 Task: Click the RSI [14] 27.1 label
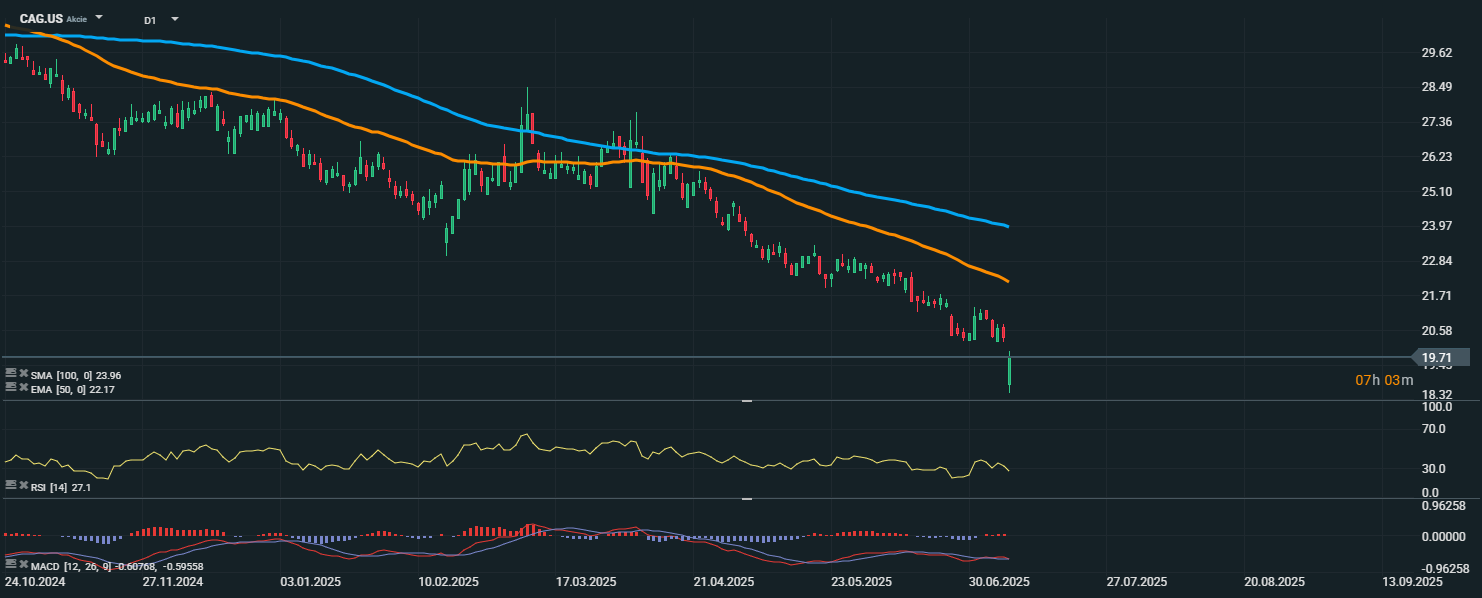click(63, 486)
